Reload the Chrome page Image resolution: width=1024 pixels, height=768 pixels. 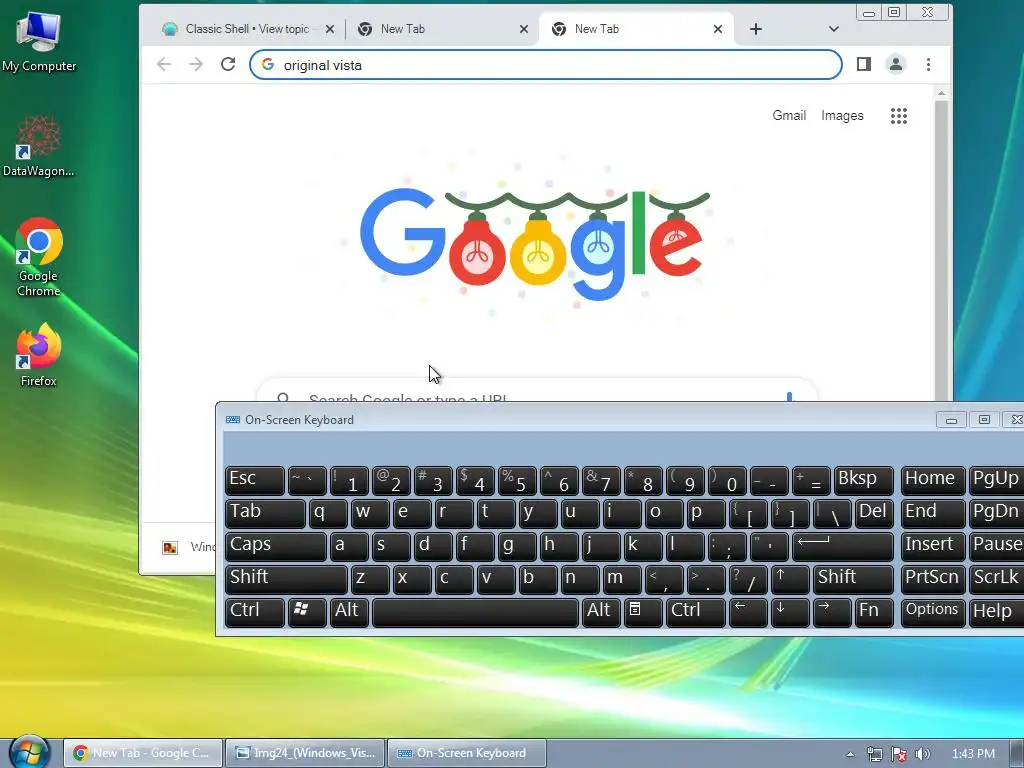click(x=228, y=64)
